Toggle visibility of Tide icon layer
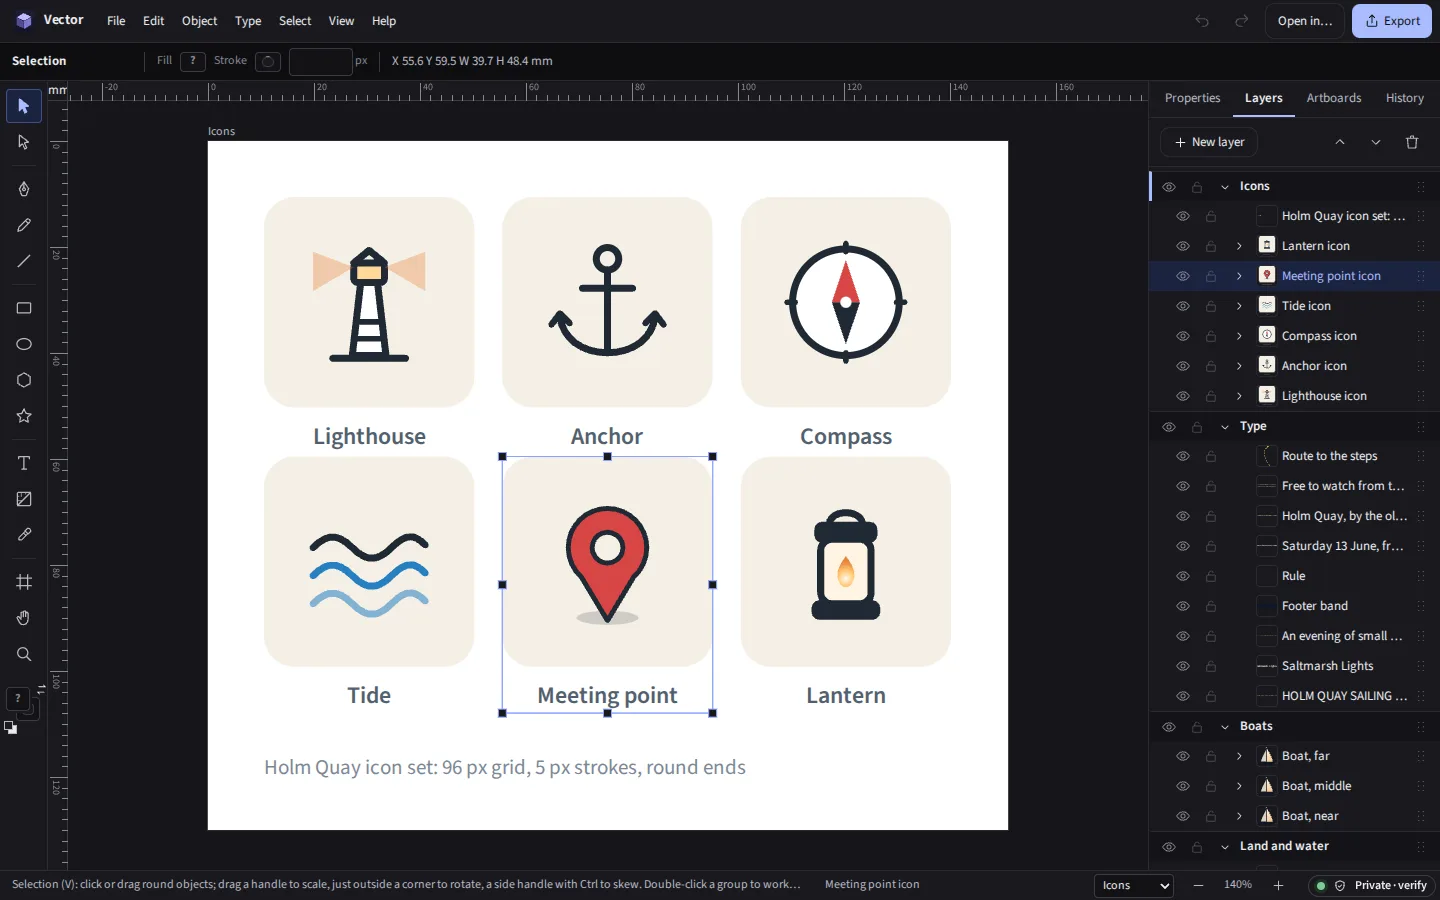 click(x=1183, y=306)
